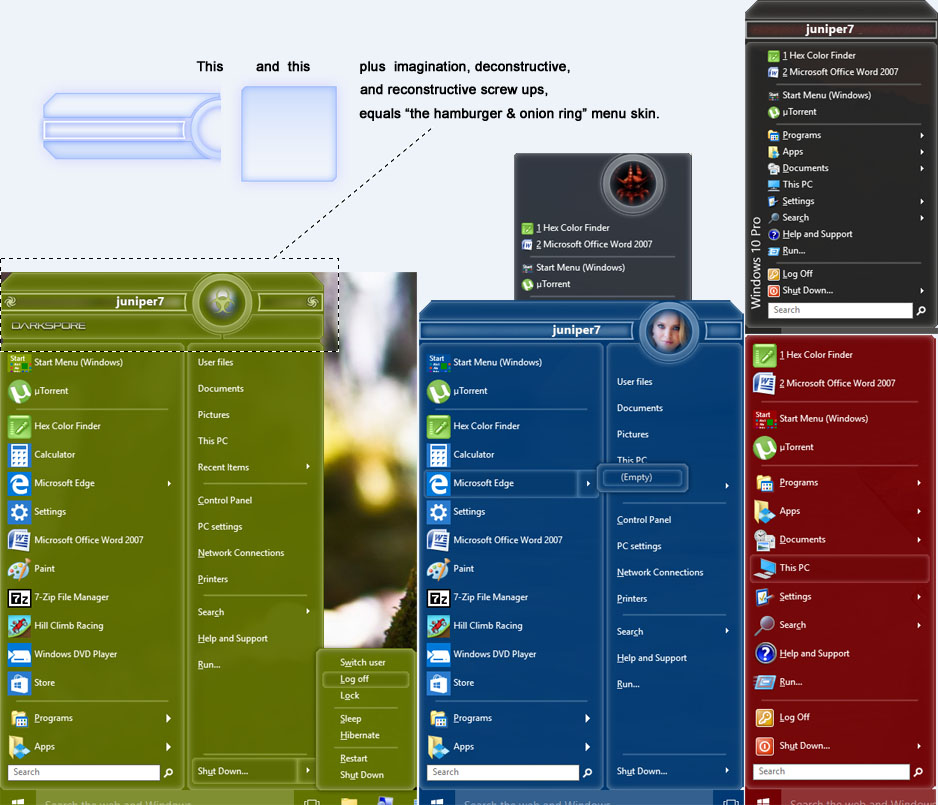The height and width of the screenshot is (805, 938).
Task: Launch µTorrent from the red menu
Action: 796,447
